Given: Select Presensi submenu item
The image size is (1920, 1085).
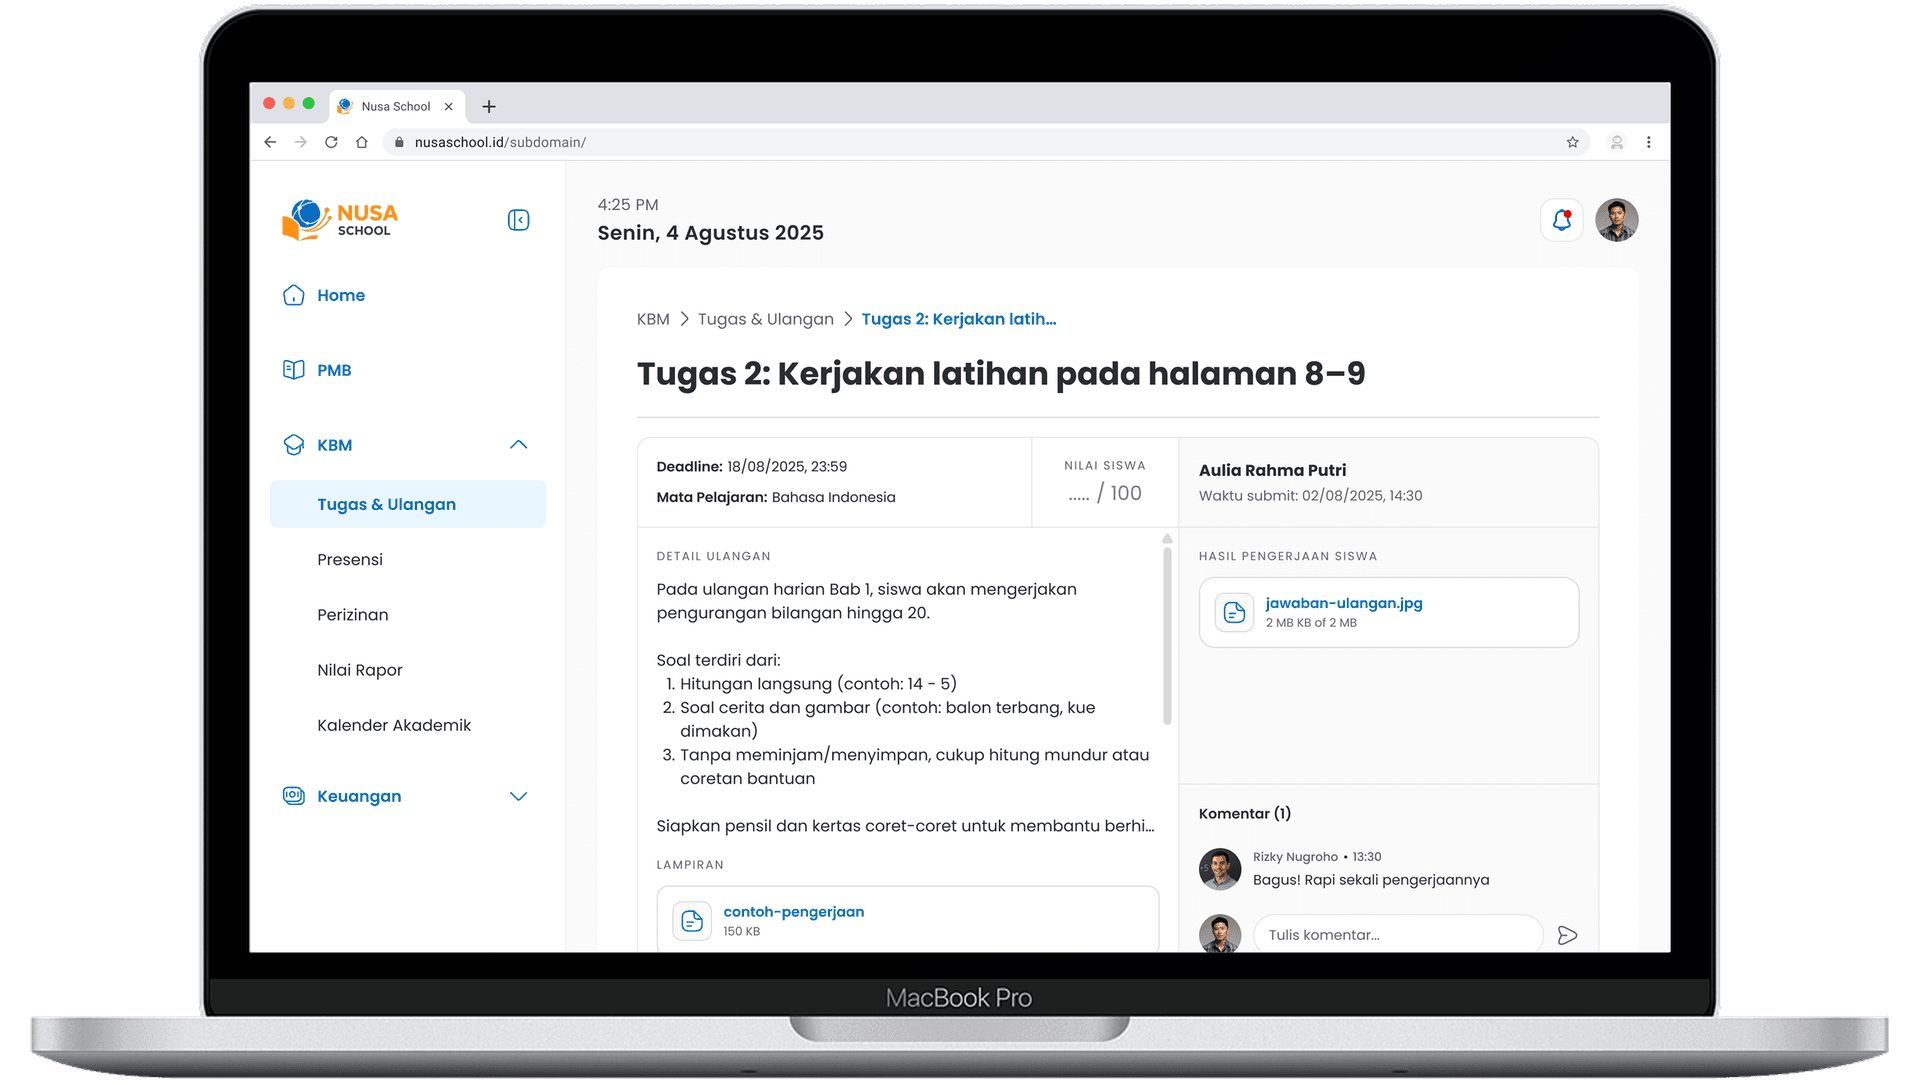Looking at the screenshot, I should 350,560.
